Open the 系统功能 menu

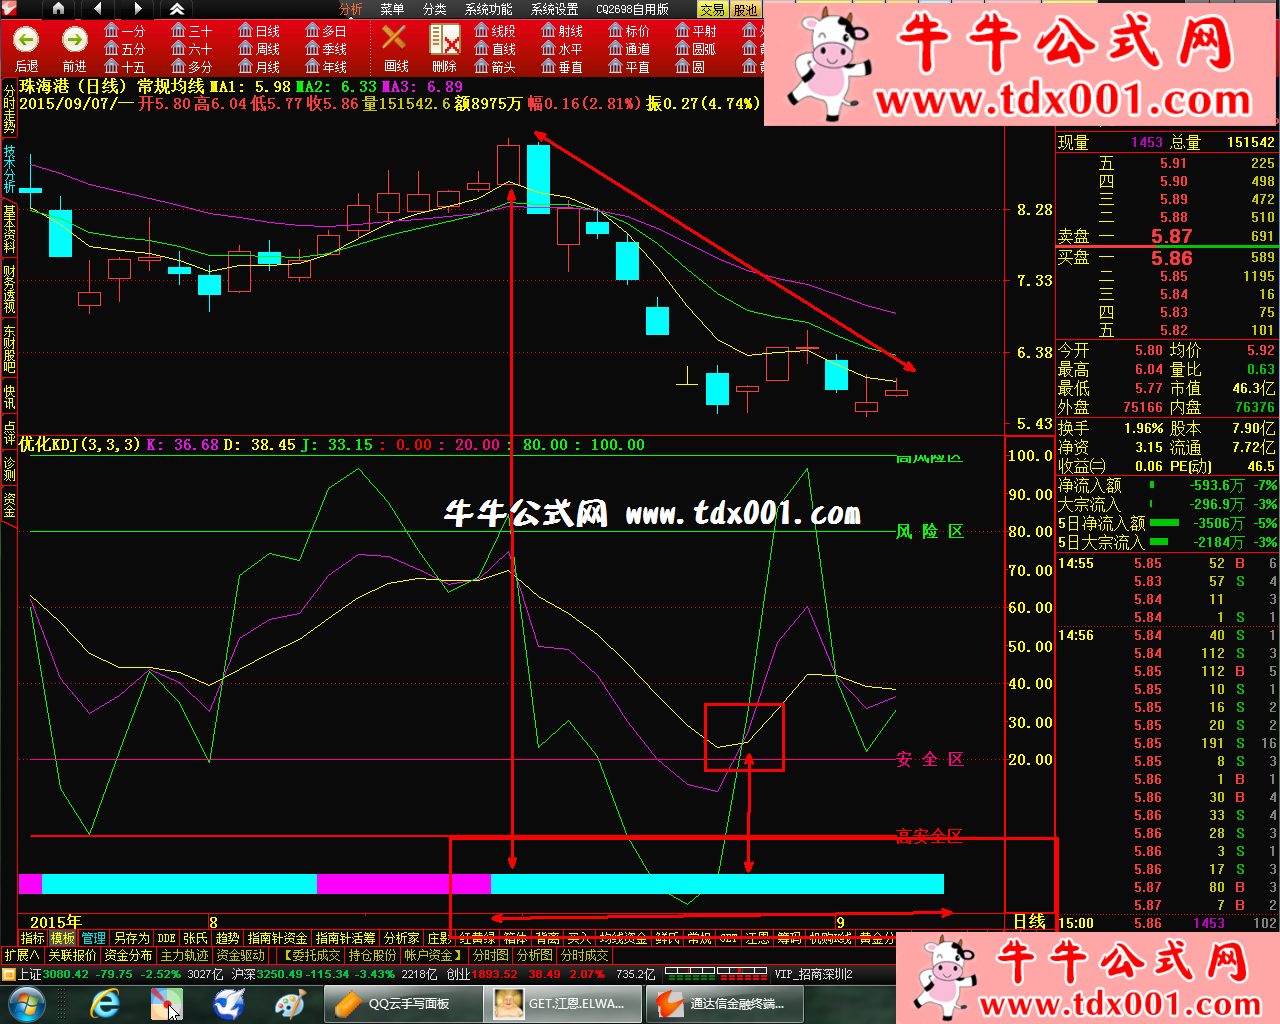488,9
